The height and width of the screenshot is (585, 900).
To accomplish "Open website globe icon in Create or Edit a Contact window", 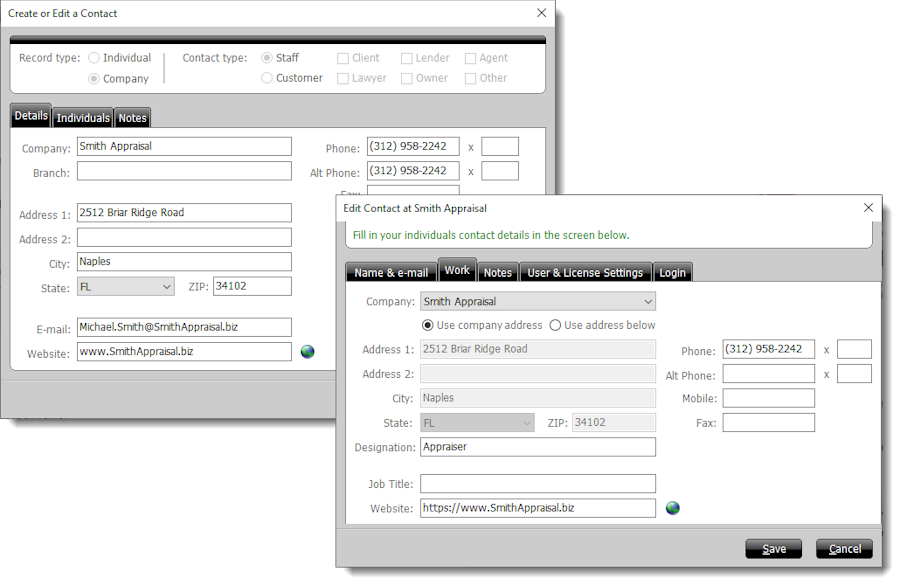I will [x=308, y=351].
